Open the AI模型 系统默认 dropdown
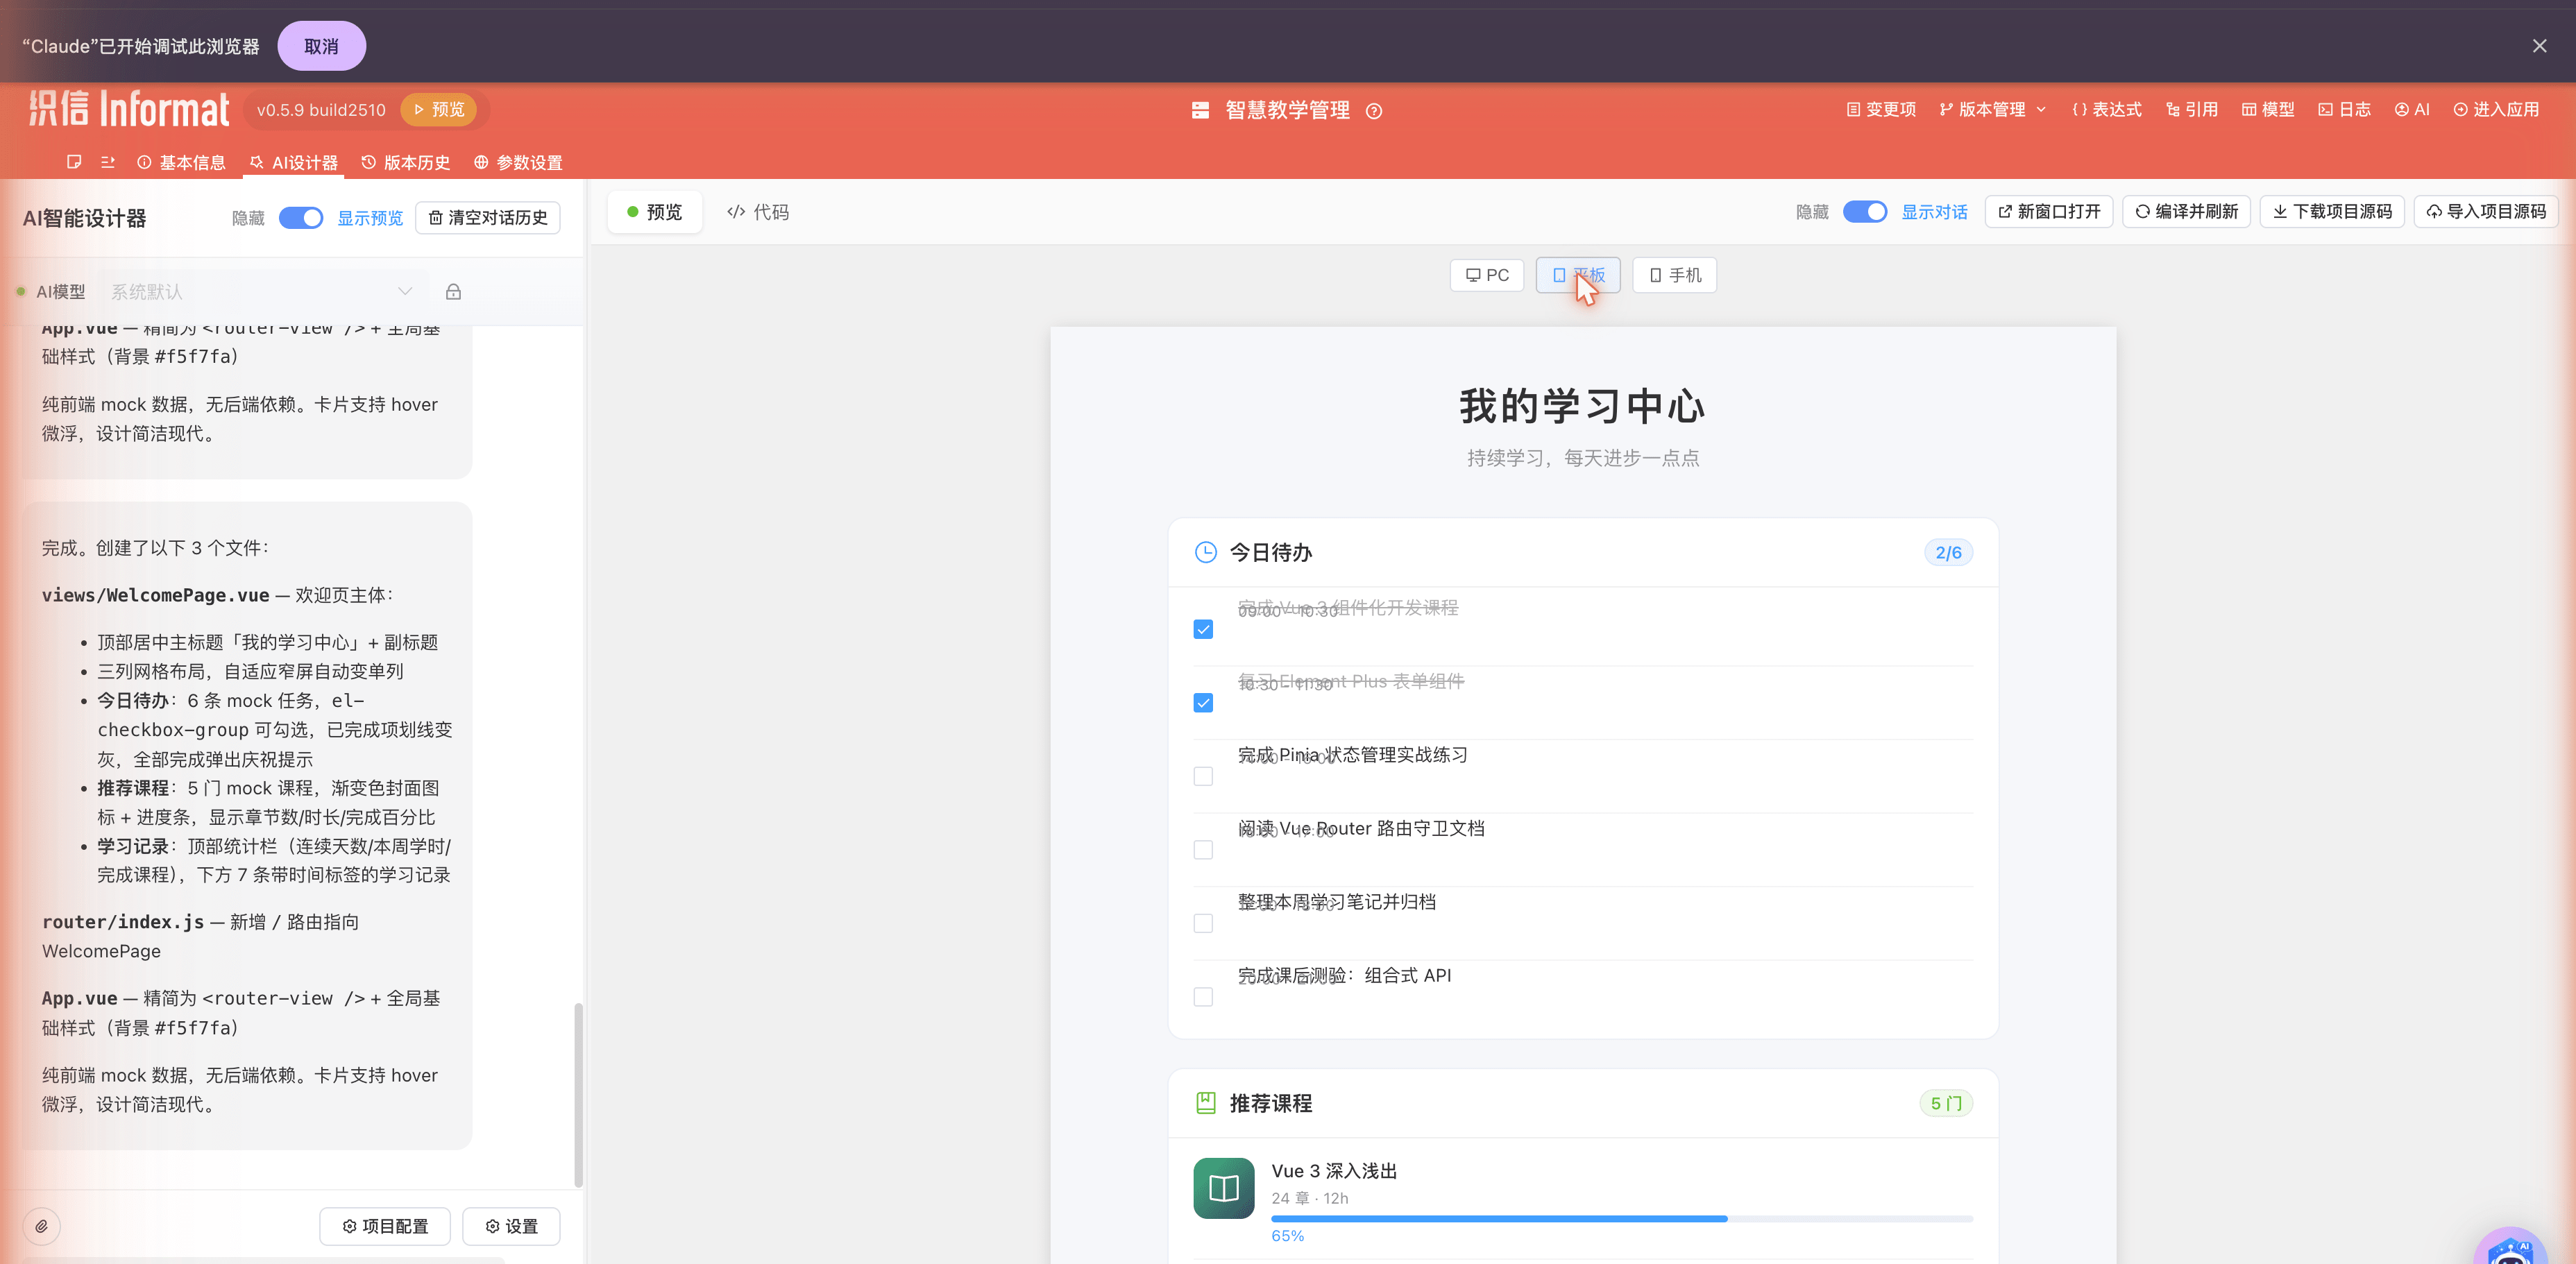This screenshot has height=1264, width=2576. (x=262, y=292)
